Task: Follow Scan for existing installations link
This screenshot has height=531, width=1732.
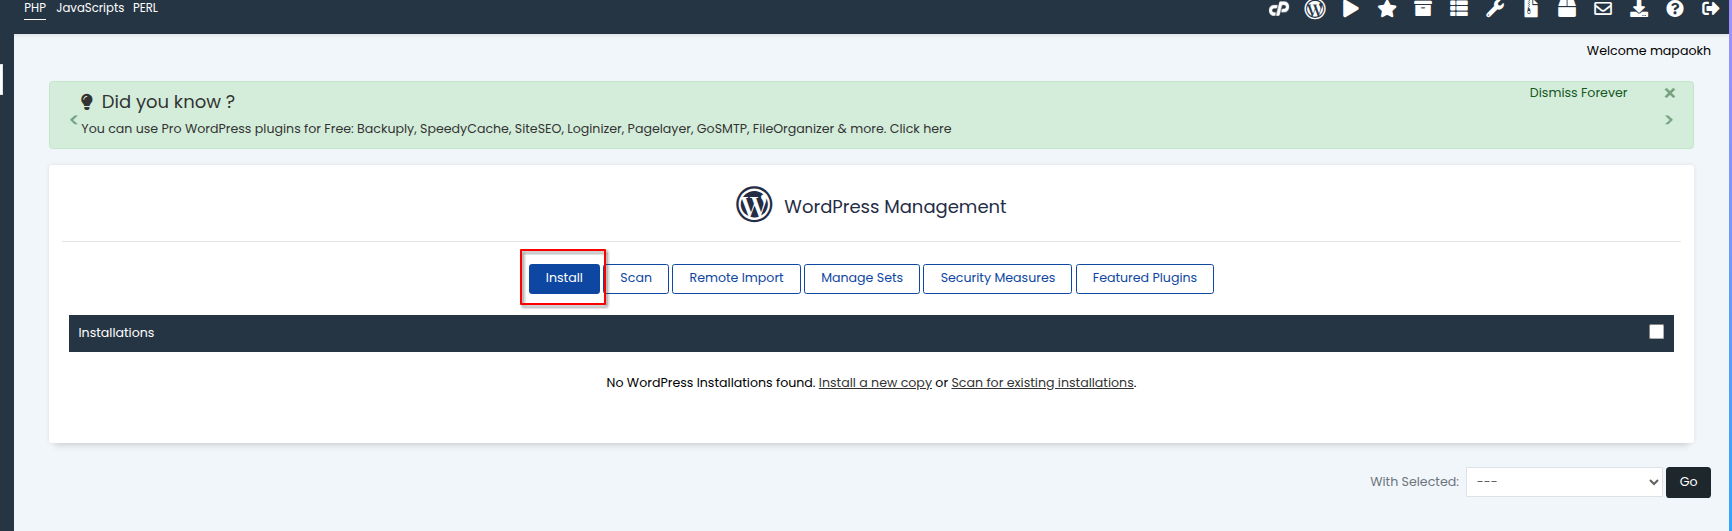Action: point(1042,383)
